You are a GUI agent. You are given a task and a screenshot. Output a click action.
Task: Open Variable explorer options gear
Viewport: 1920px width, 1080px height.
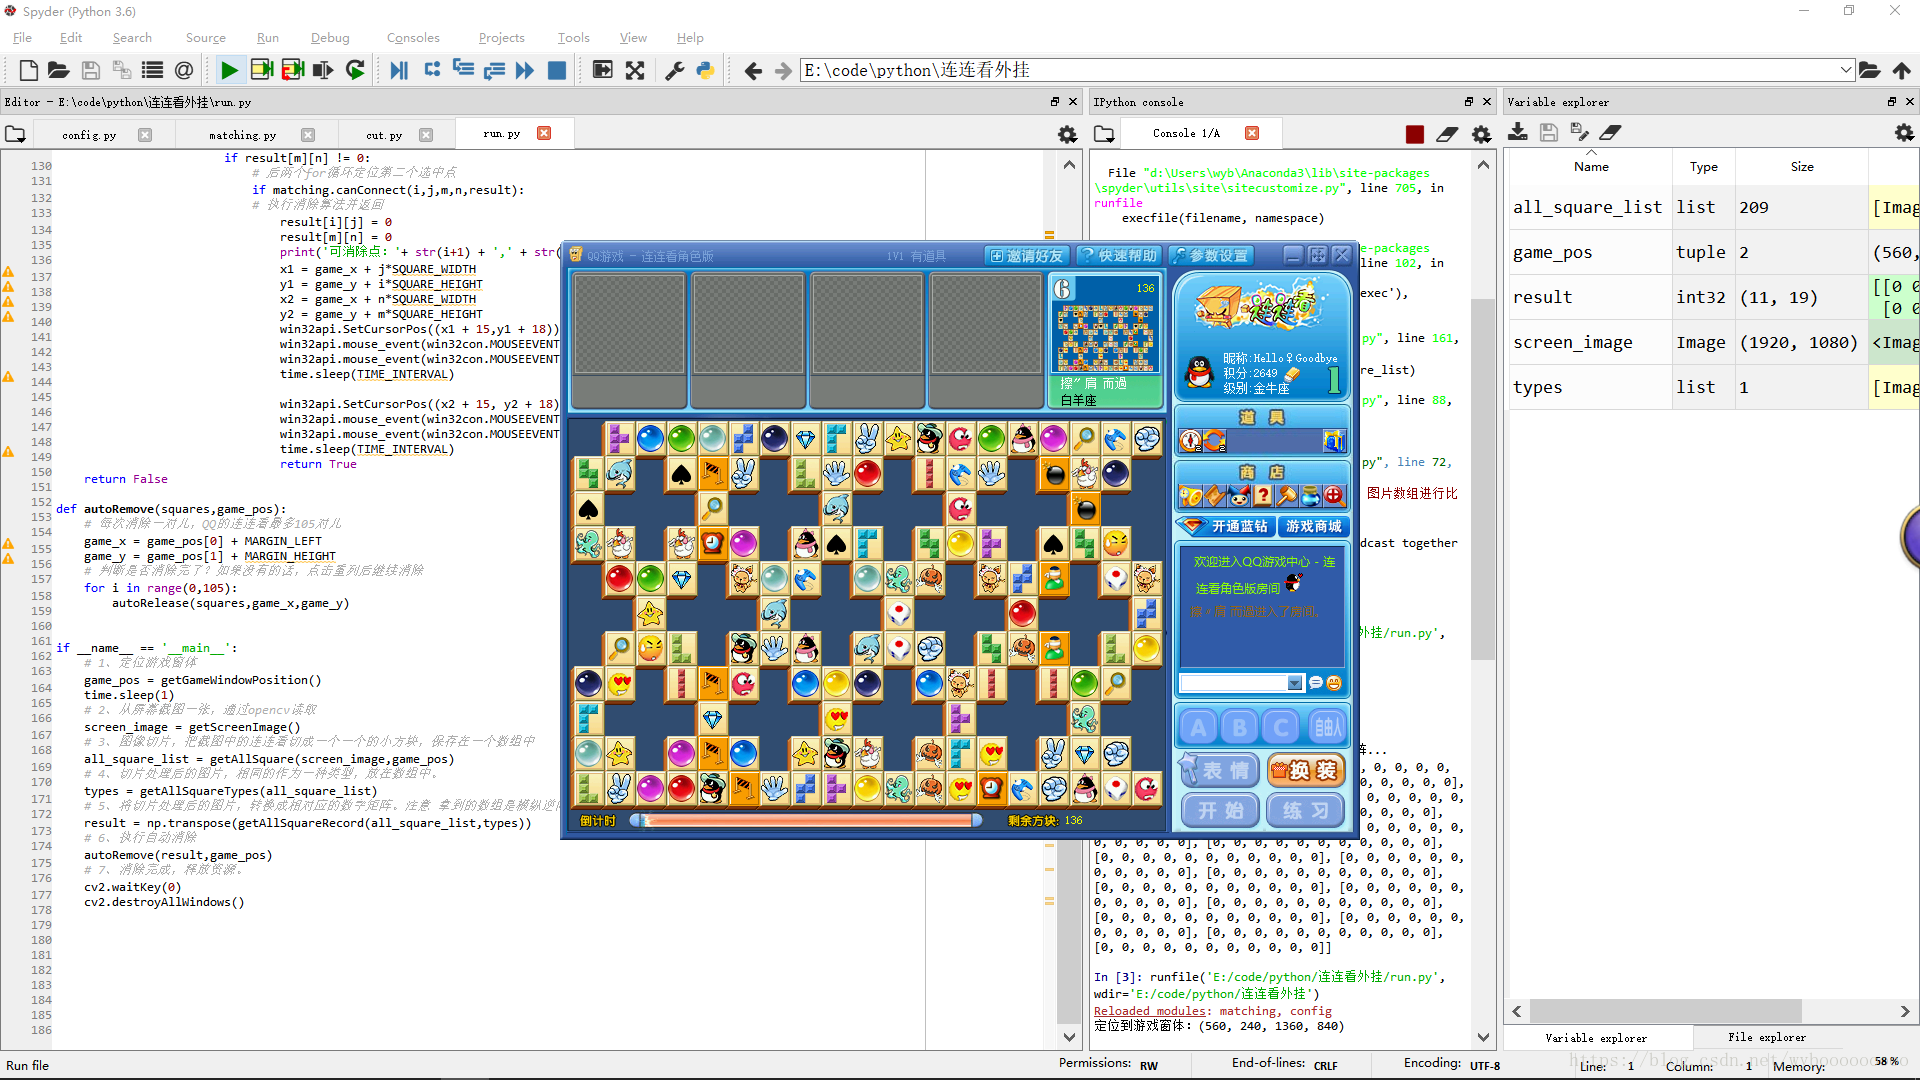pos(1904,132)
